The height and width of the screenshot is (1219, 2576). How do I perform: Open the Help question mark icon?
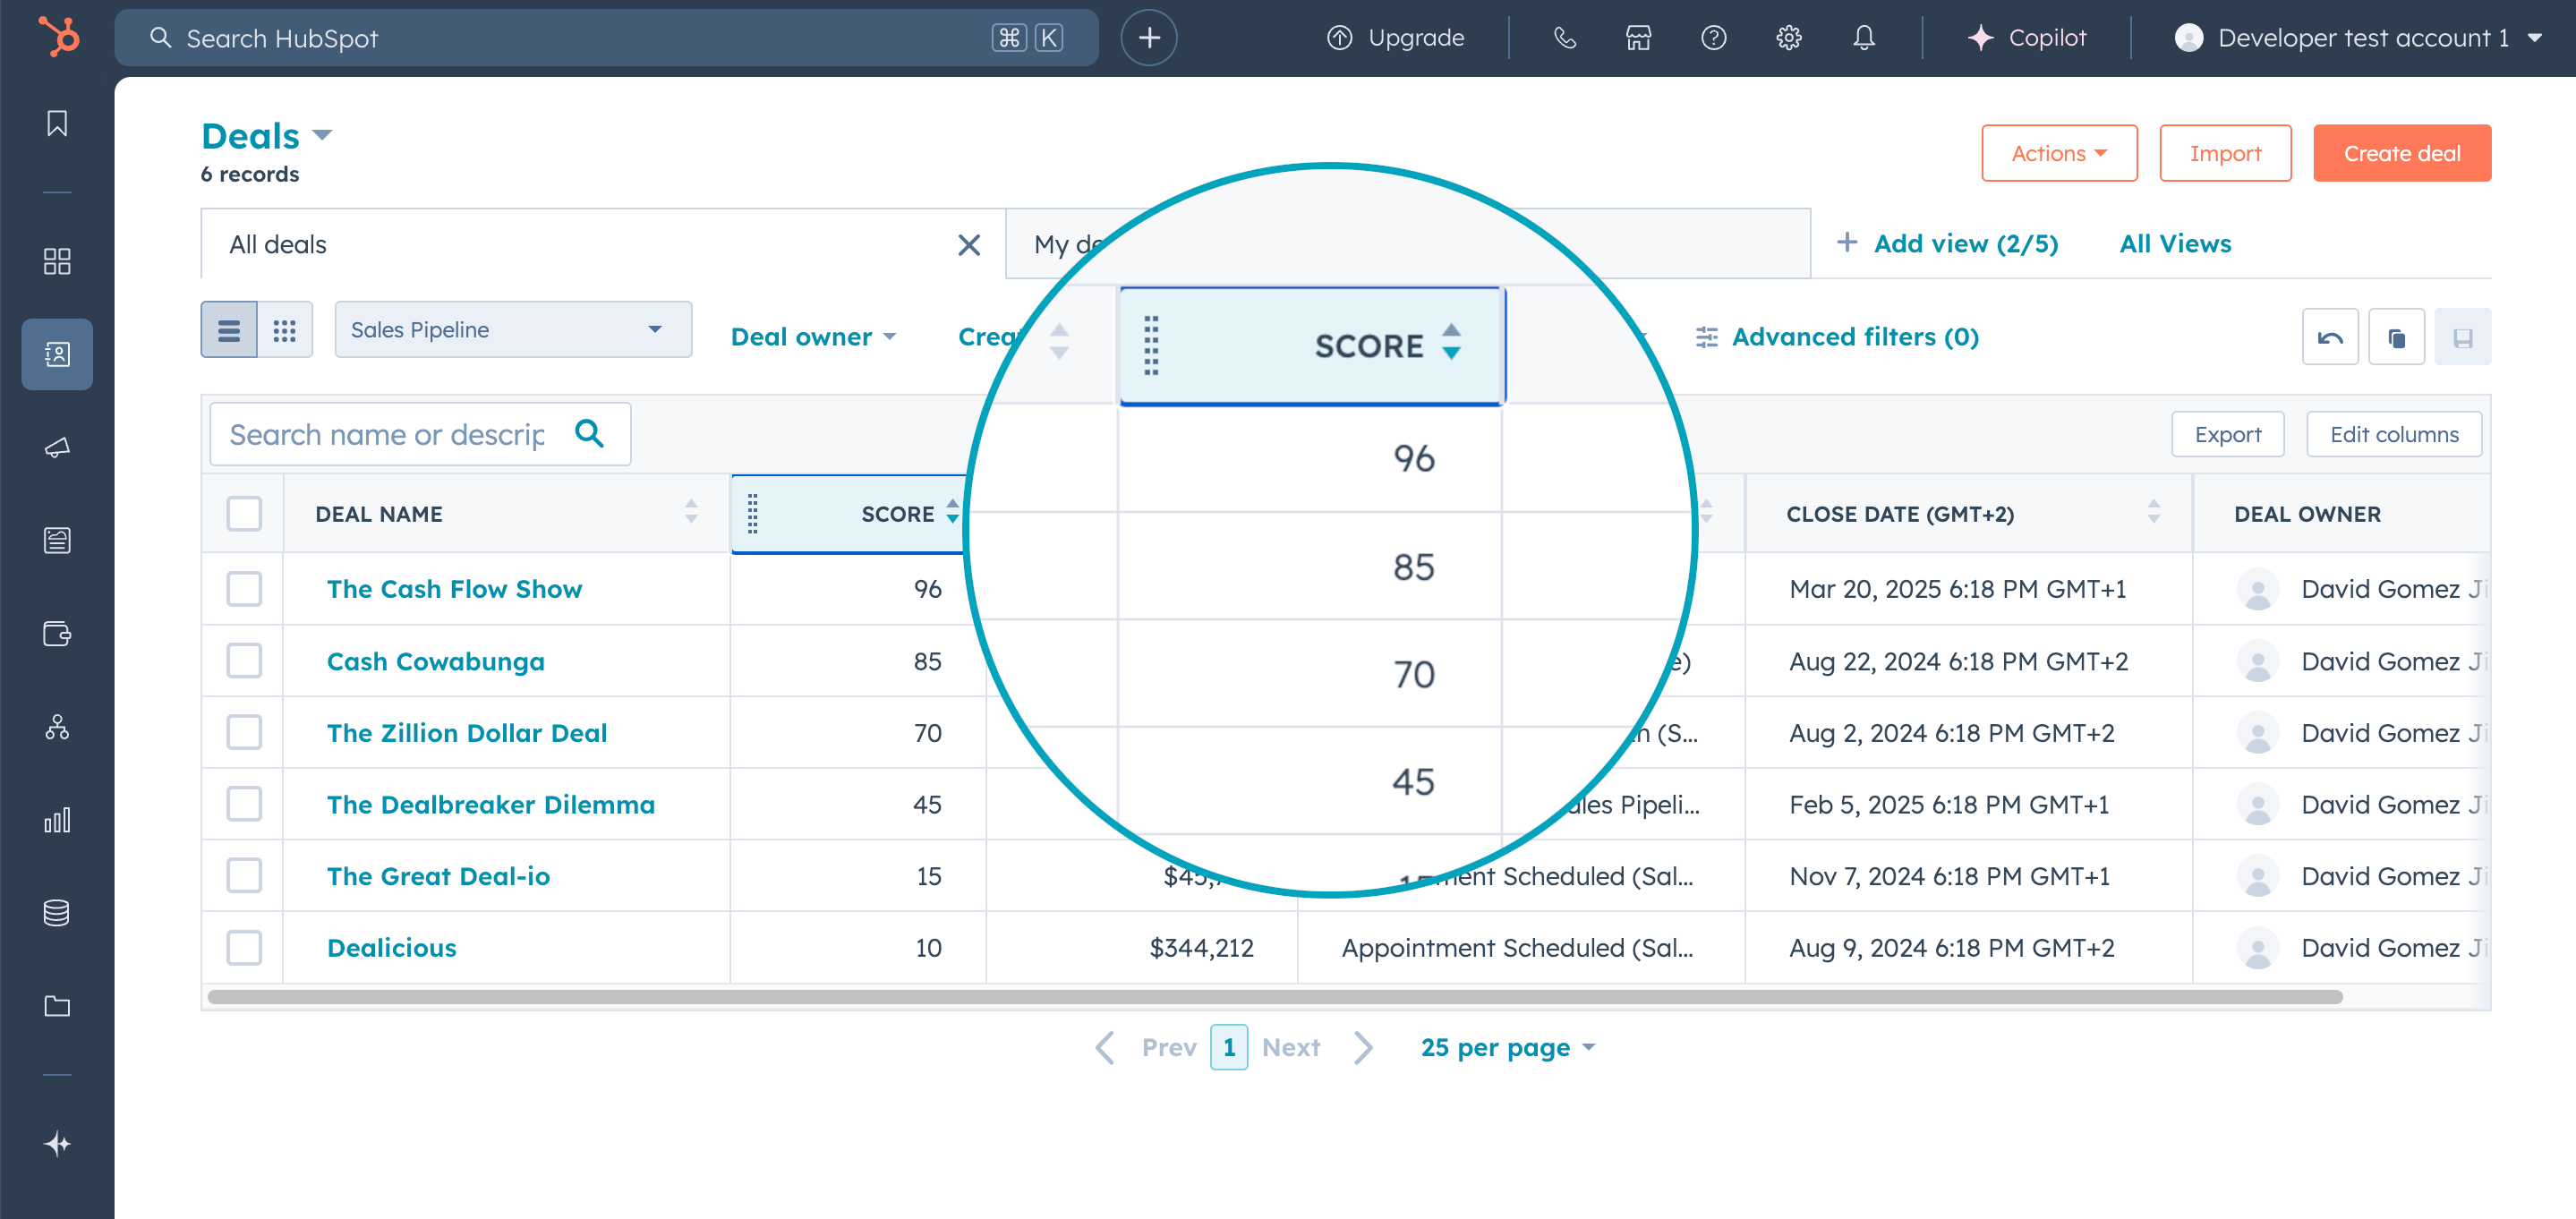(x=1714, y=38)
